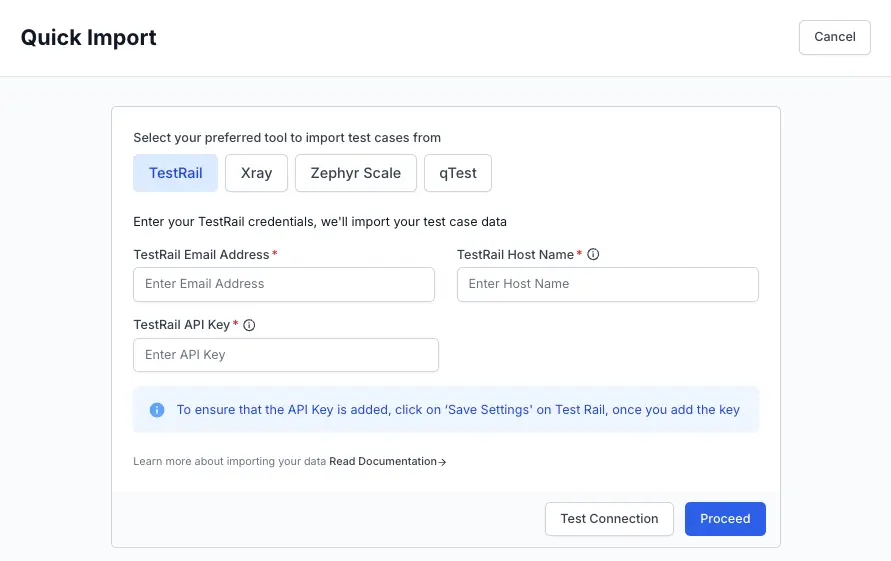Click the 'Save Settings' notice banner text
This screenshot has width=891, height=561.
coord(458,410)
